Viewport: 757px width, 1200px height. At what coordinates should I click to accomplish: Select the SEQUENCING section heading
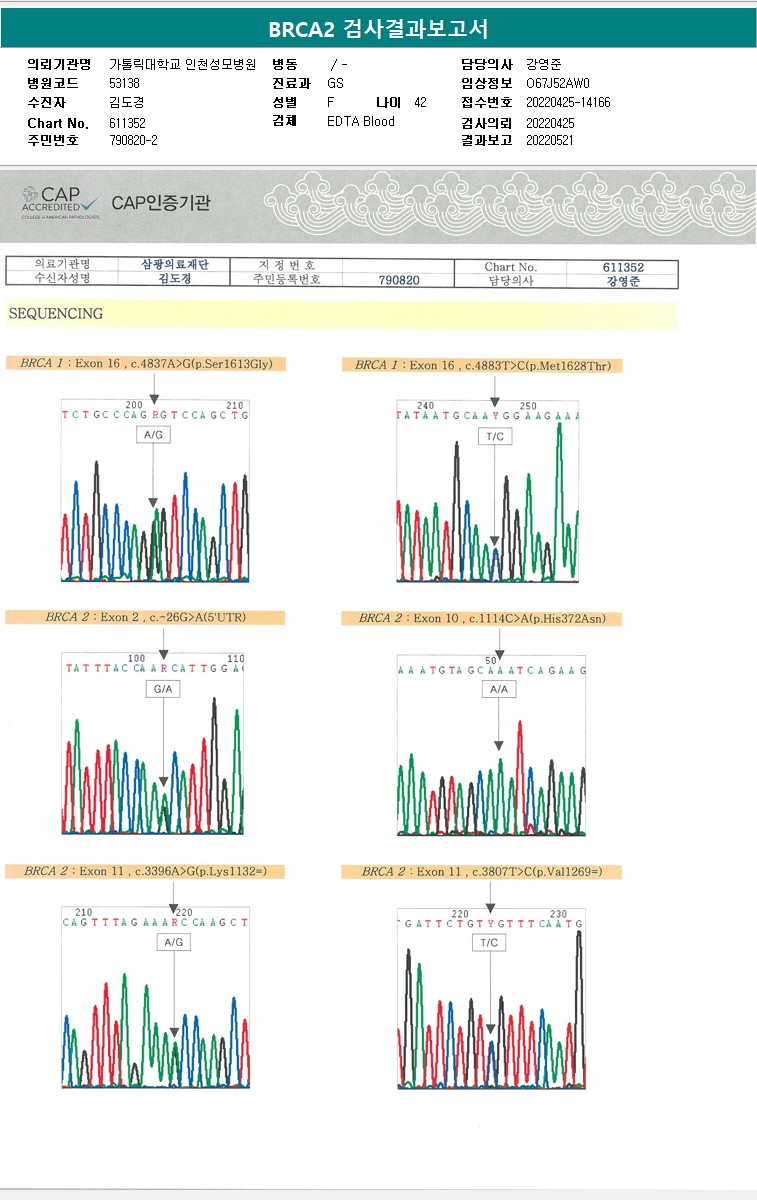[56, 314]
